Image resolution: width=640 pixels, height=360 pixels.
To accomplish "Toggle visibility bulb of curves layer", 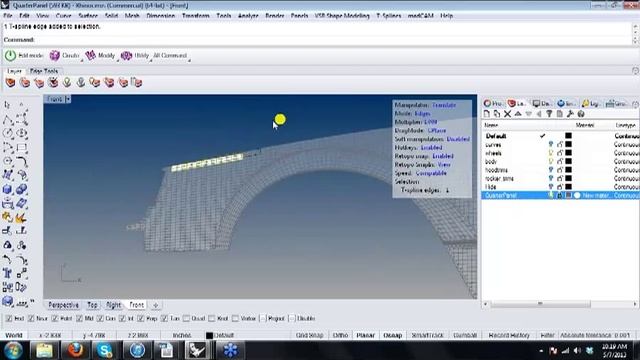I will pyautogui.click(x=551, y=144).
